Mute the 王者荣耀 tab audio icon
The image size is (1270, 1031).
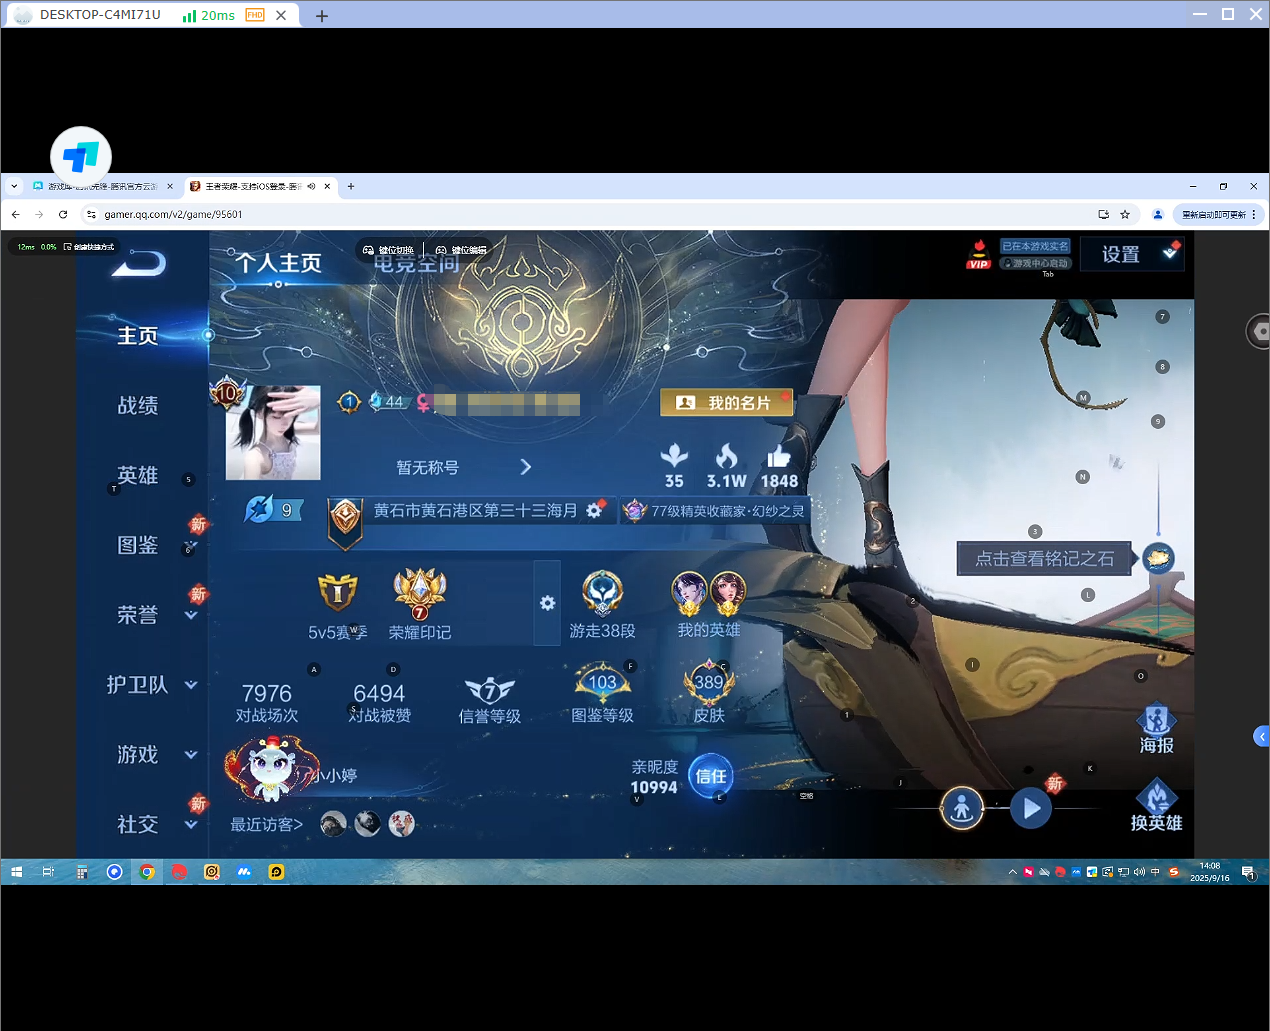pos(311,186)
